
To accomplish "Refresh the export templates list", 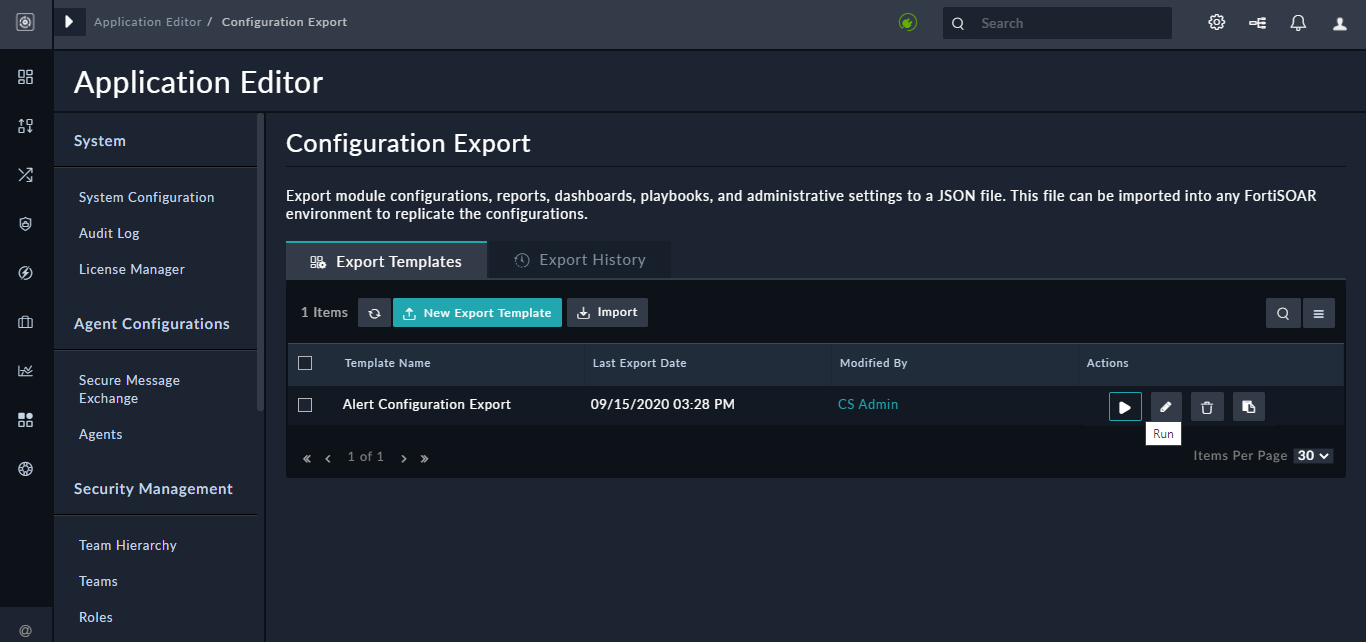I will [x=374, y=312].
